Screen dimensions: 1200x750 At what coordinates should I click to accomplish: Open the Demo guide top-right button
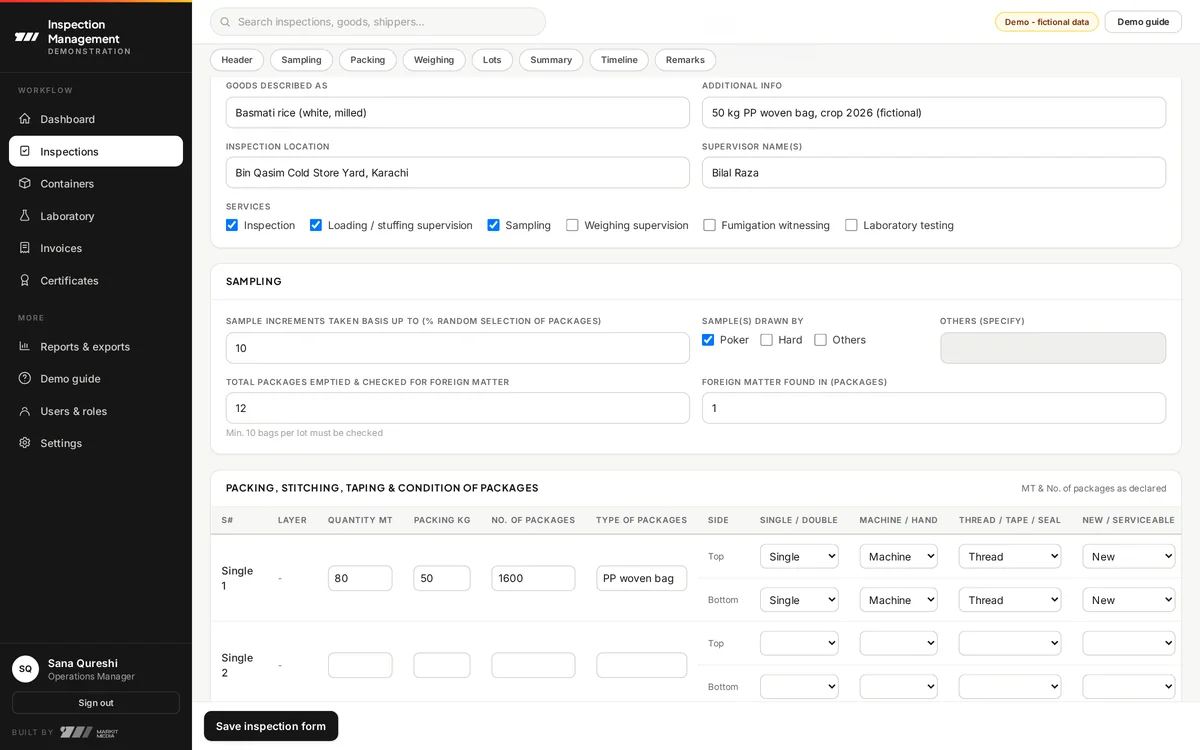pyautogui.click(x=1143, y=22)
